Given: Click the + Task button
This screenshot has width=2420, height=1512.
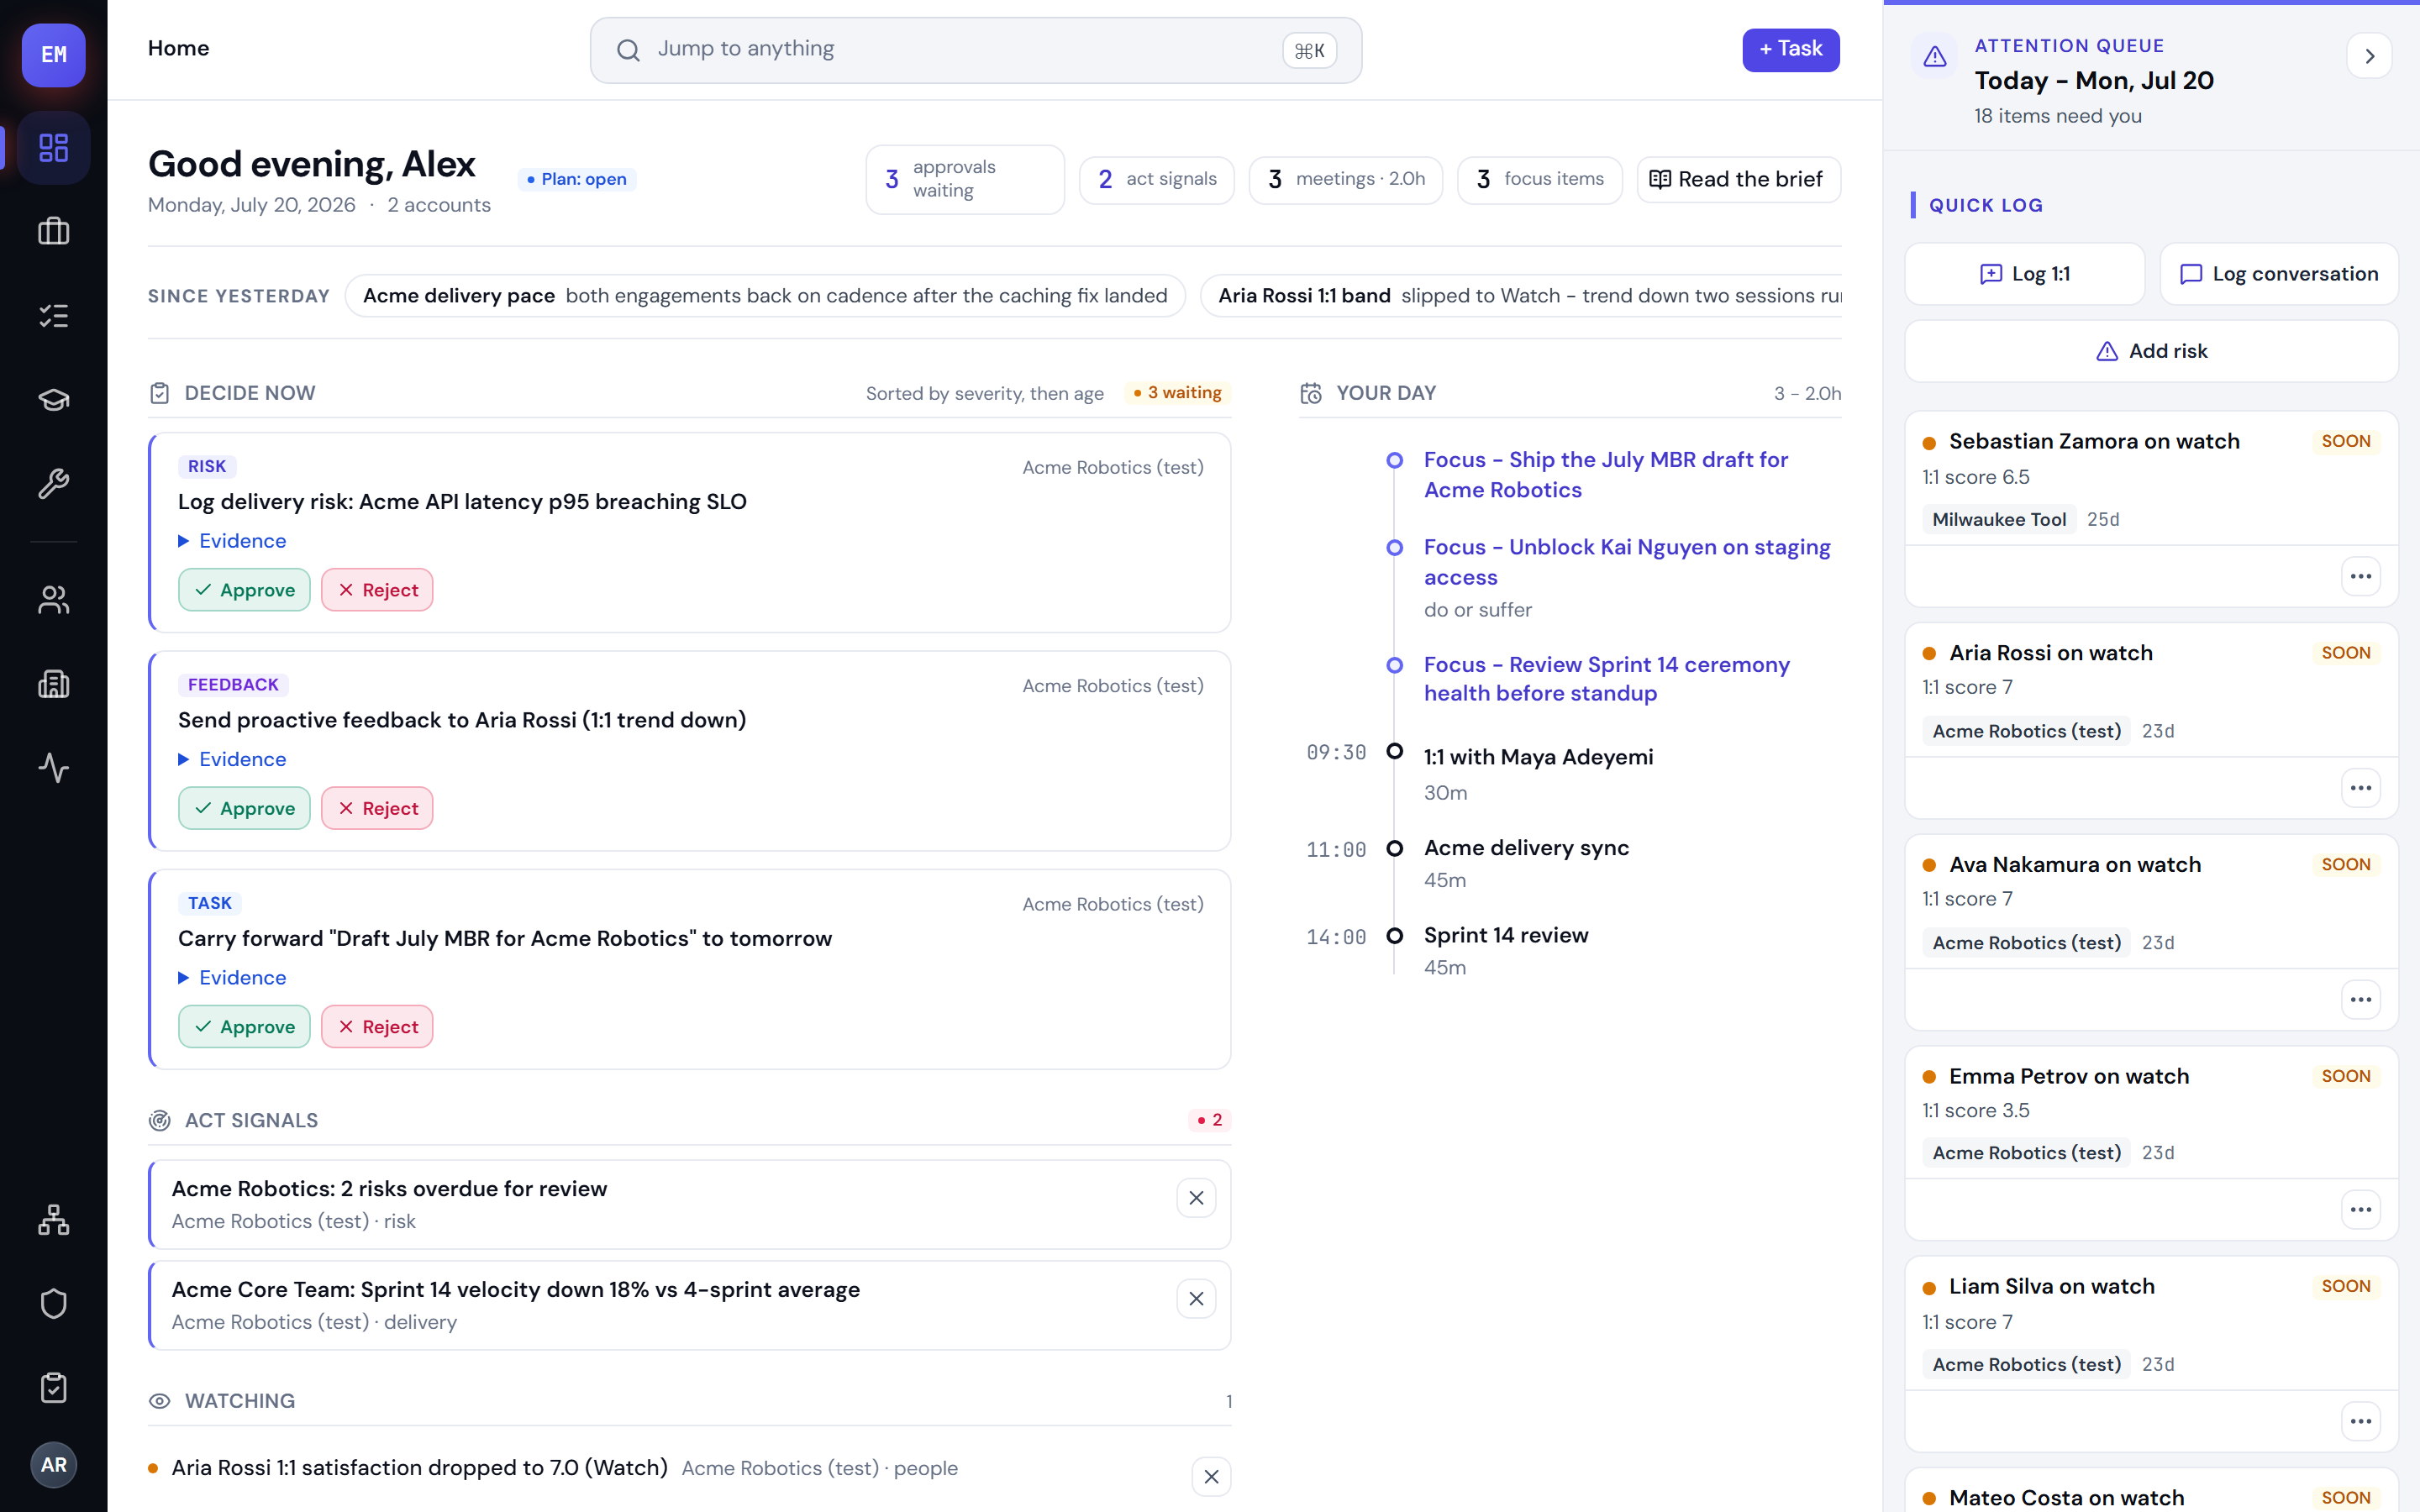Looking at the screenshot, I should (1790, 49).
